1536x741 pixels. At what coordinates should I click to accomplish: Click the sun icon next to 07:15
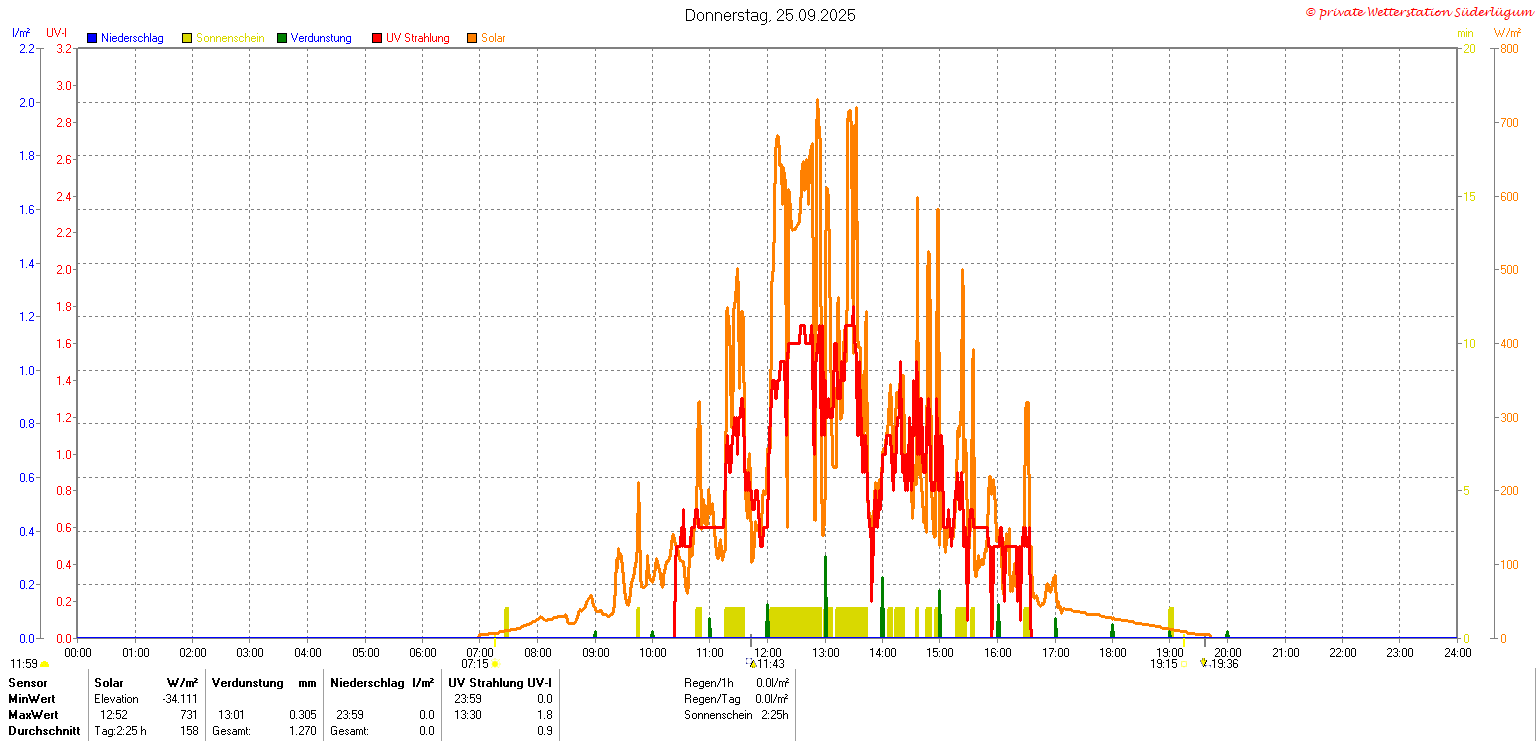pos(494,664)
